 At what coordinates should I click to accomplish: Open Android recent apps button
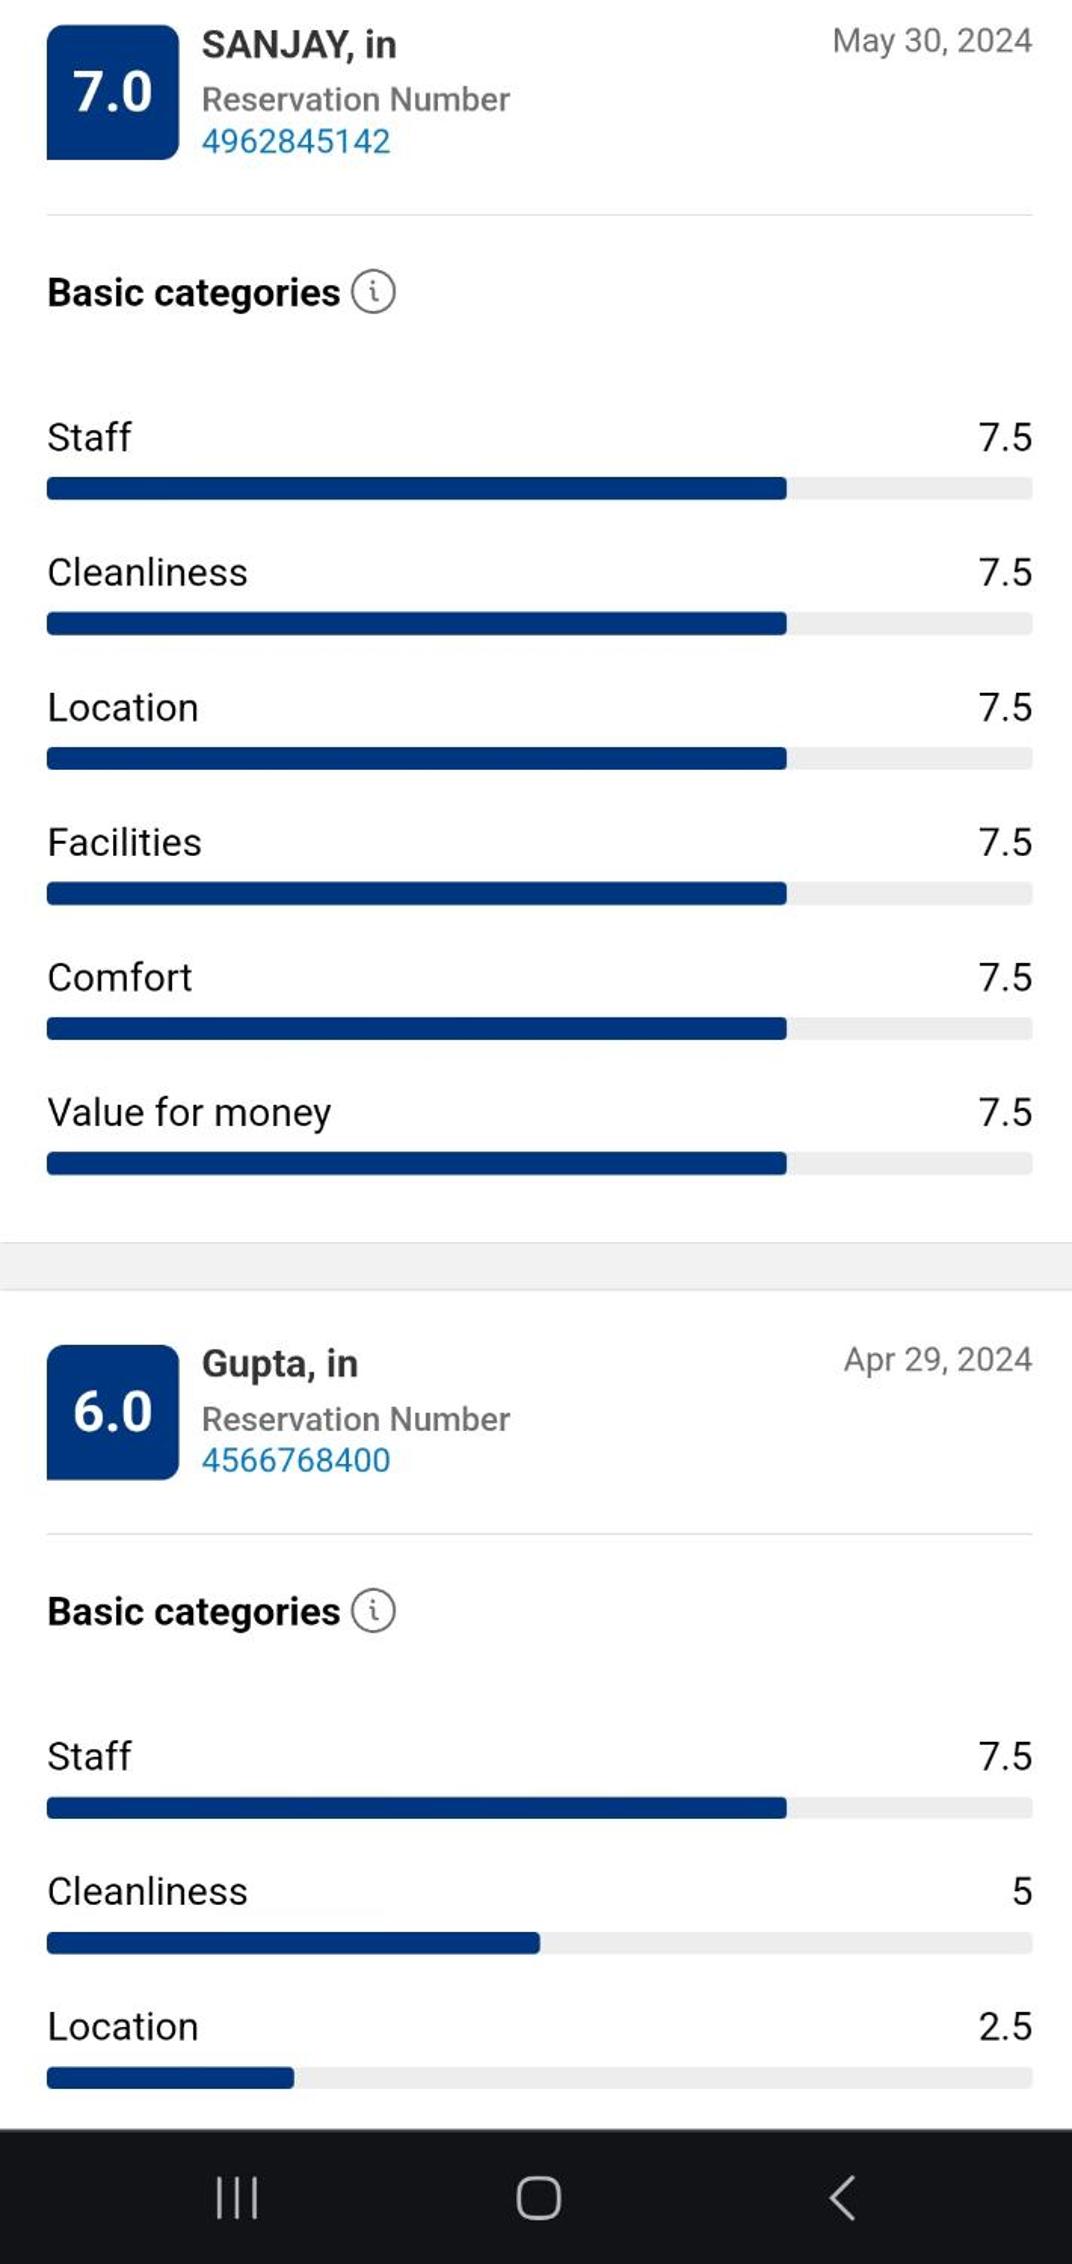[237, 2197]
